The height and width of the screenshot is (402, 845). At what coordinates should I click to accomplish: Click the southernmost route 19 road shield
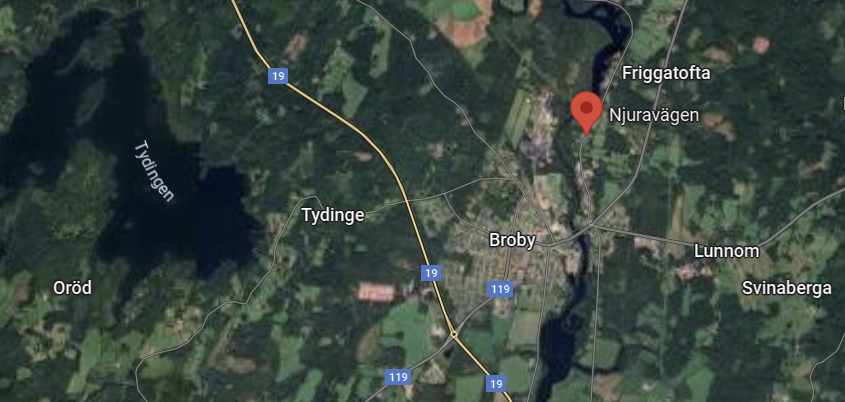point(496,384)
